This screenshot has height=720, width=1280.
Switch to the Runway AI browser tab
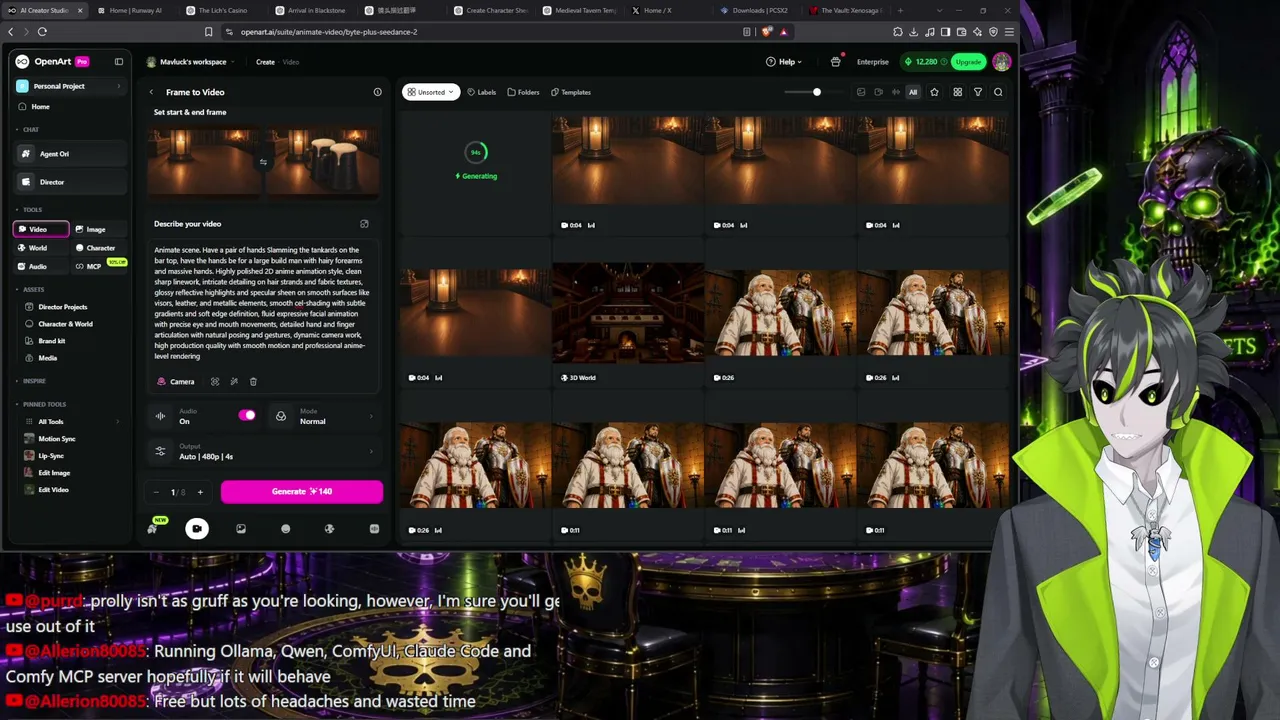(x=134, y=10)
